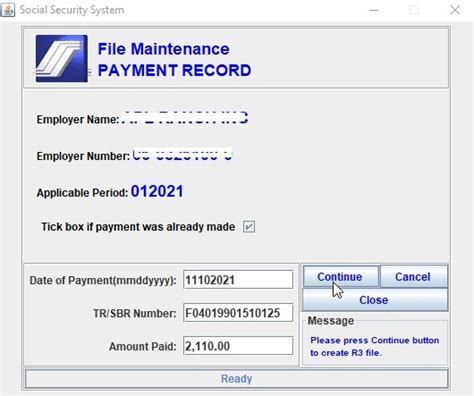
Task: Close the window with the X icon
Action: pos(455,10)
